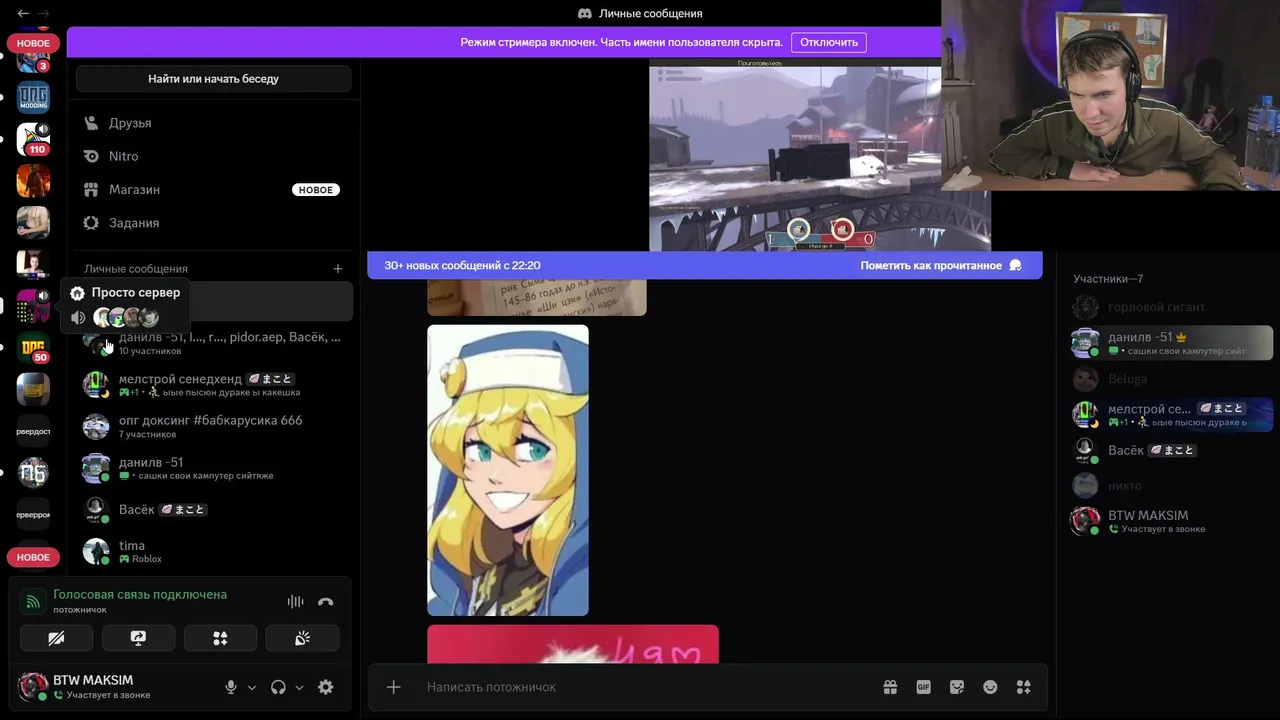
Task: Expand headphones output options arrow
Action: pyautogui.click(x=299, y=687)
